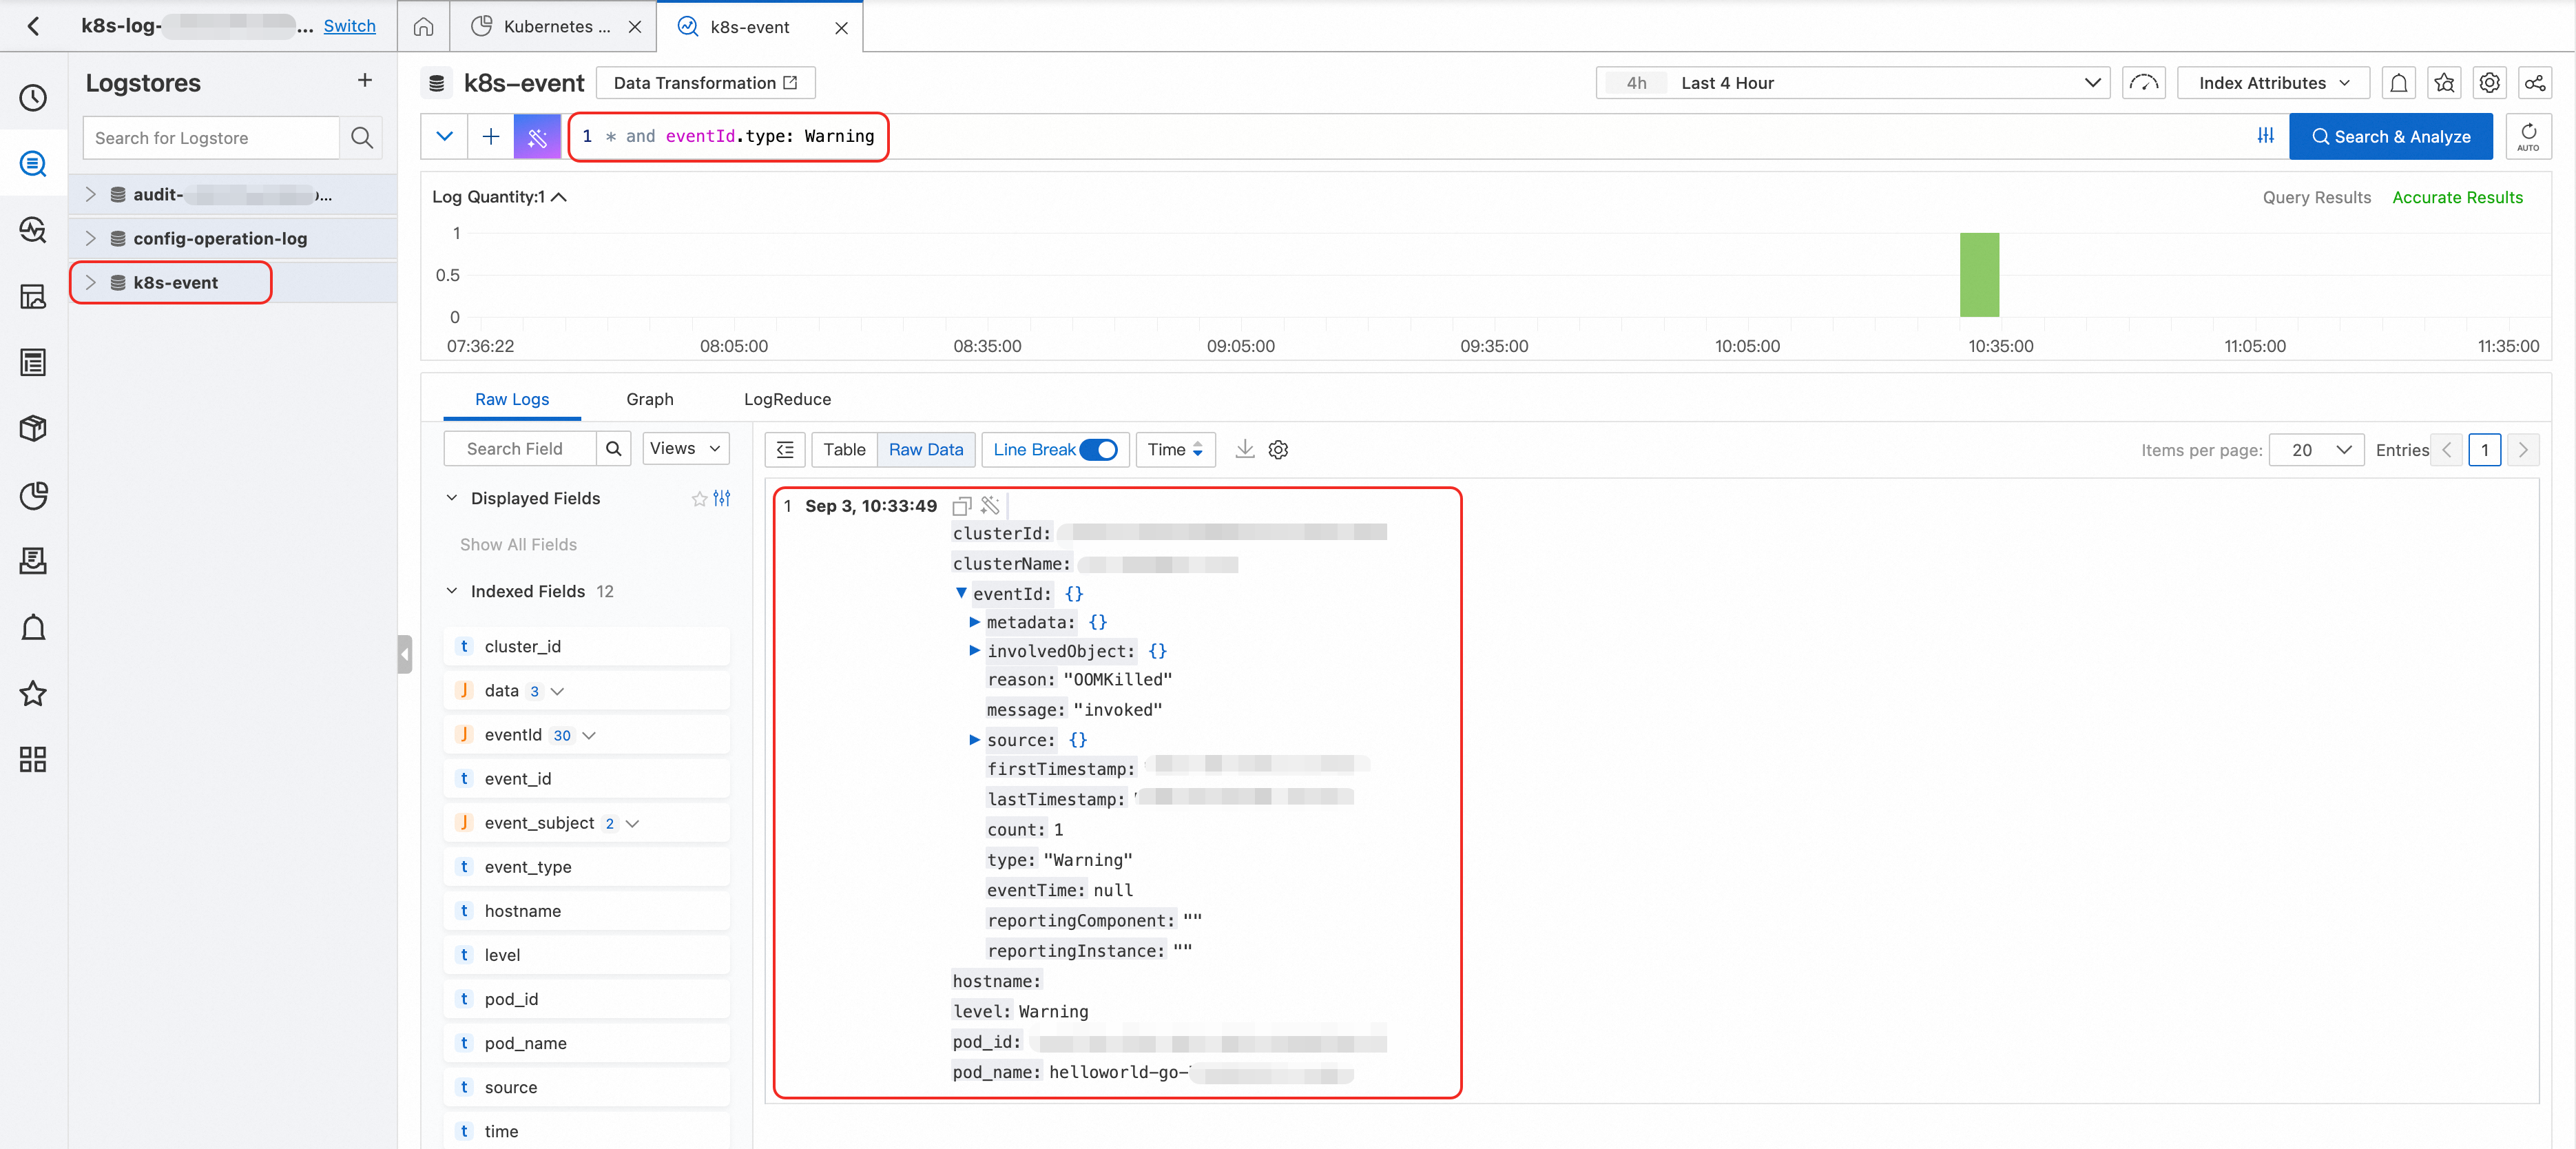This screenshot has height=1149, width=2576.
Task: Open the Views dropdown
Action: point(685,449)
